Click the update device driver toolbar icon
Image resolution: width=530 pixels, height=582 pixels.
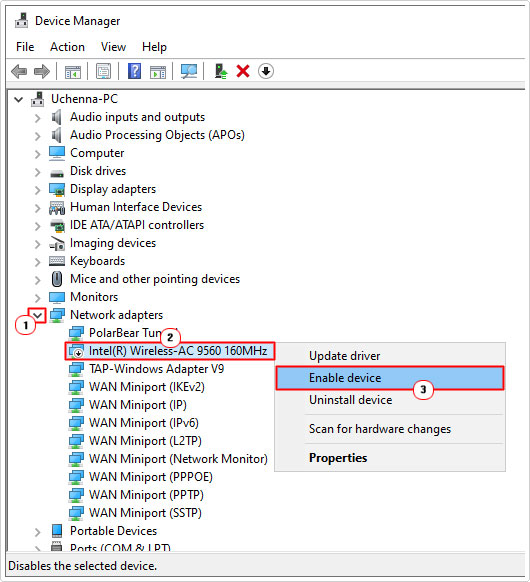[221, 71]
